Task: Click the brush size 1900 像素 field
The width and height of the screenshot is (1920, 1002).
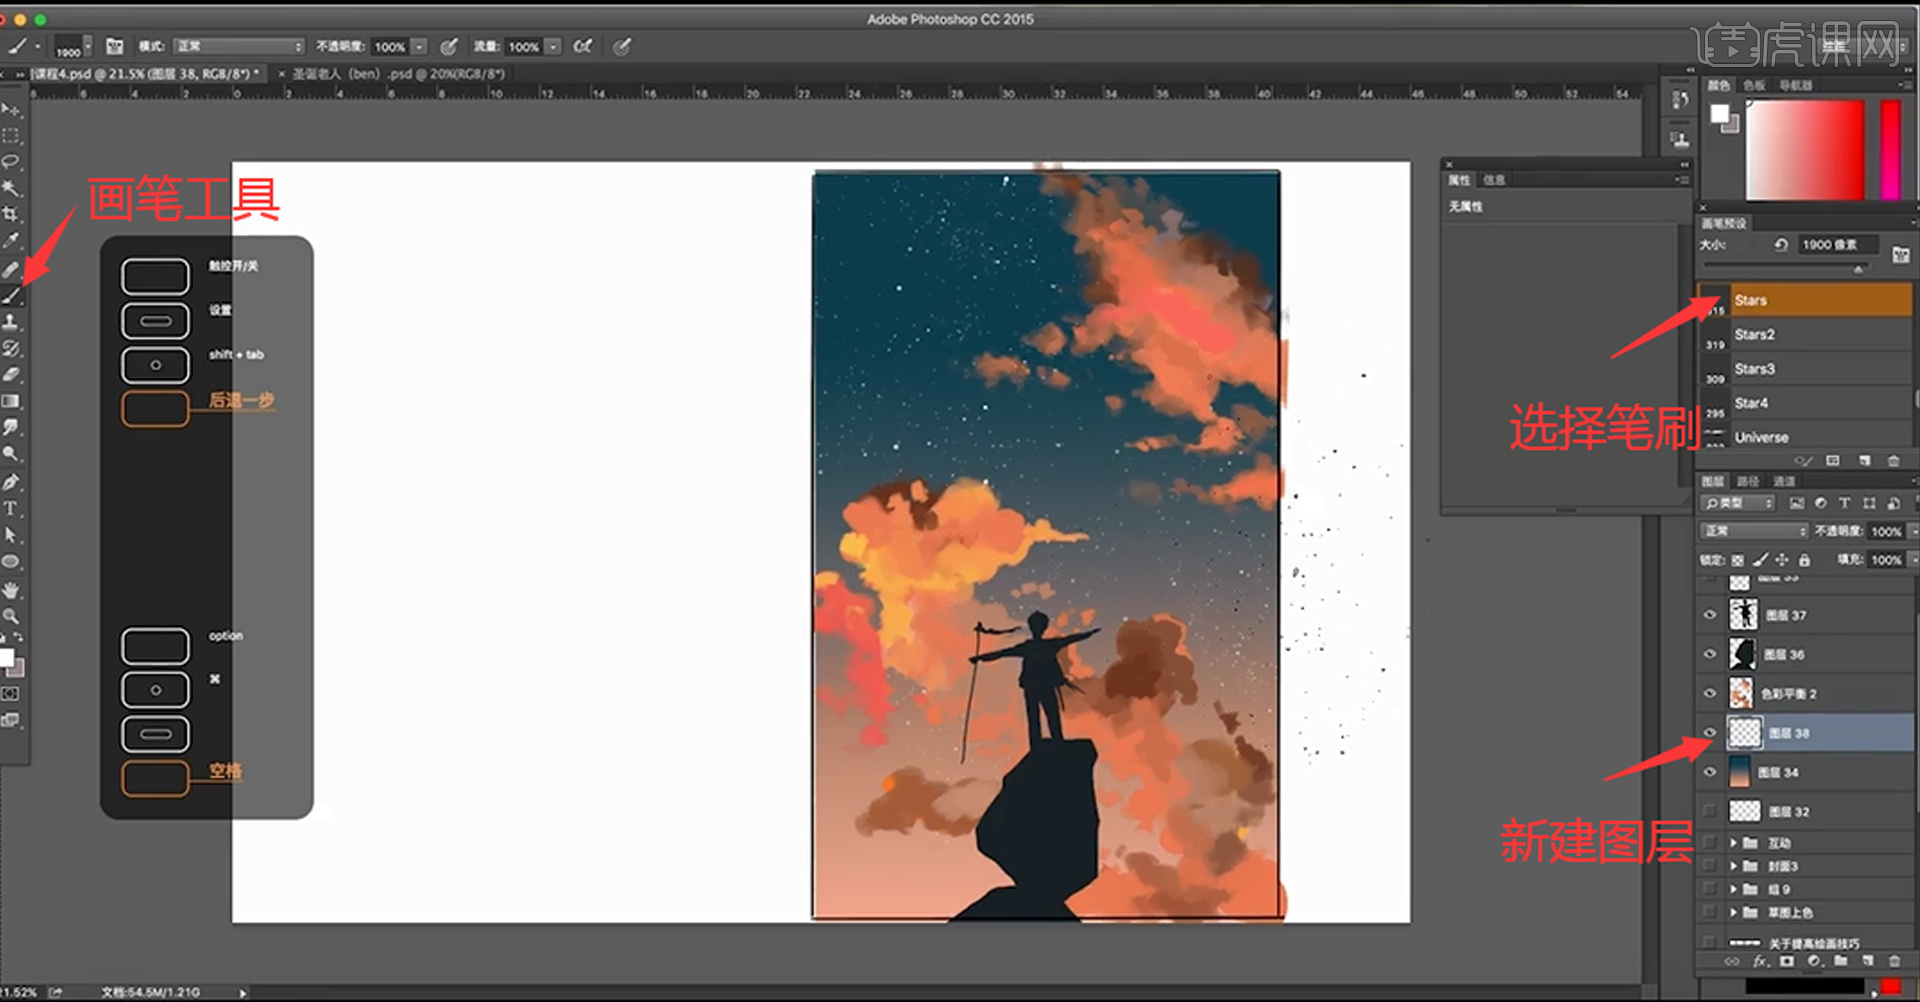Action: click(x=1836, y=245)
